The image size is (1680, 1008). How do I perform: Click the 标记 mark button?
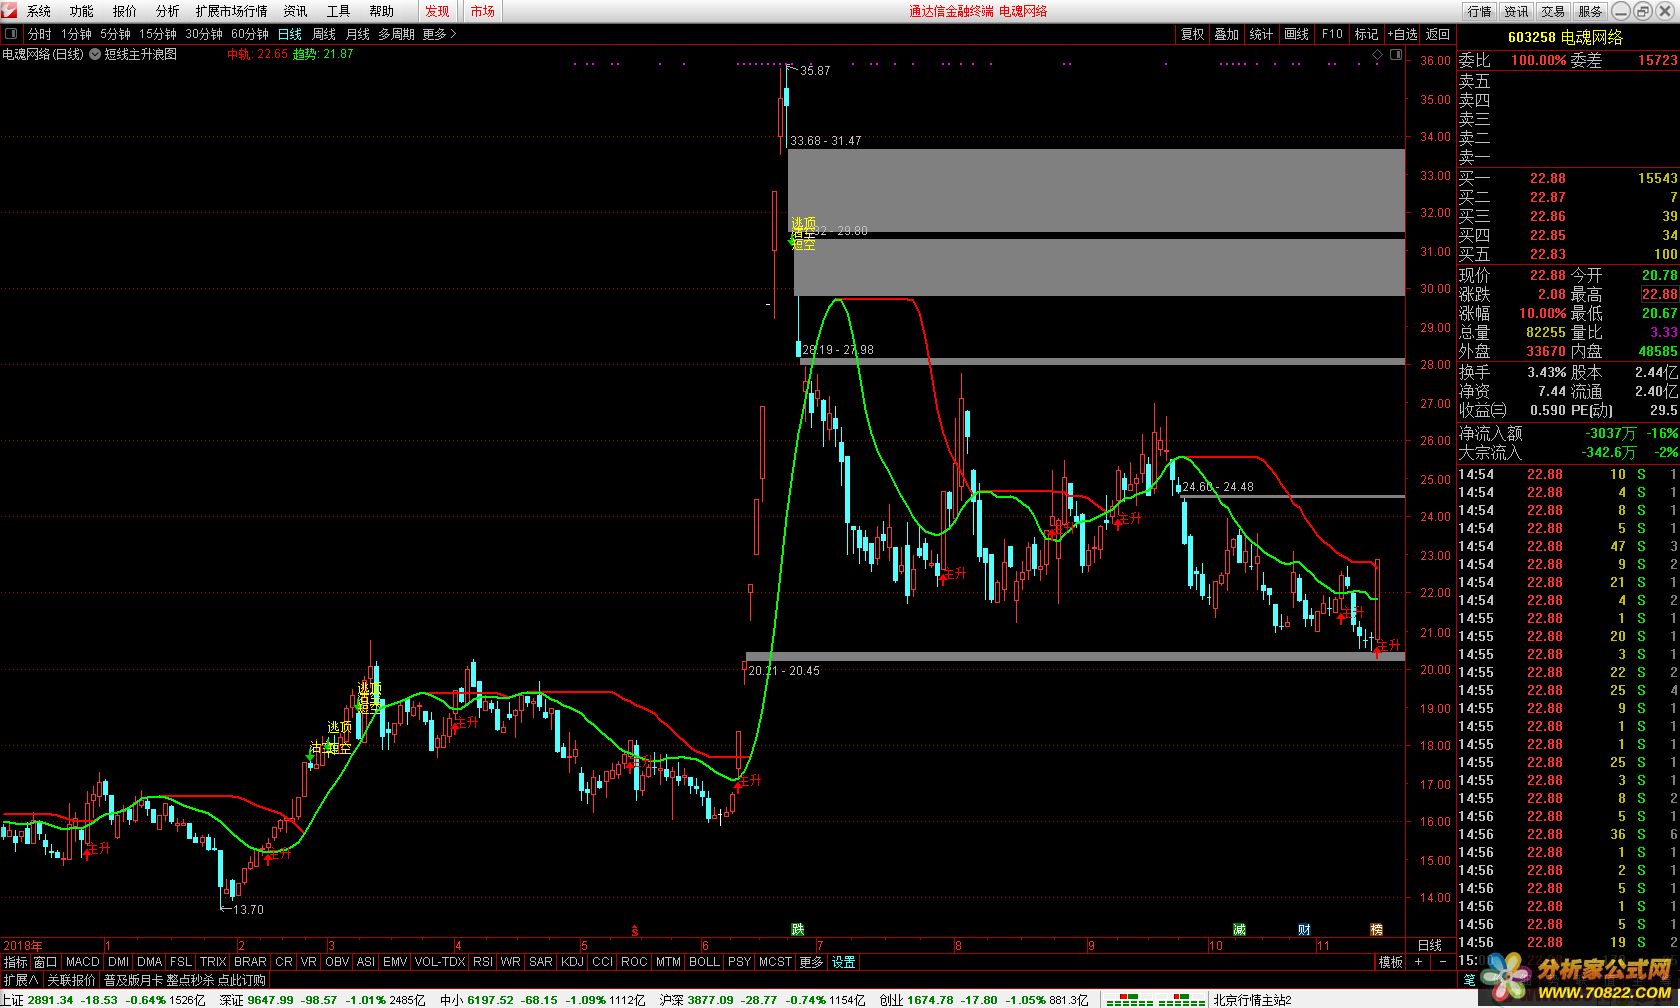1367,34
